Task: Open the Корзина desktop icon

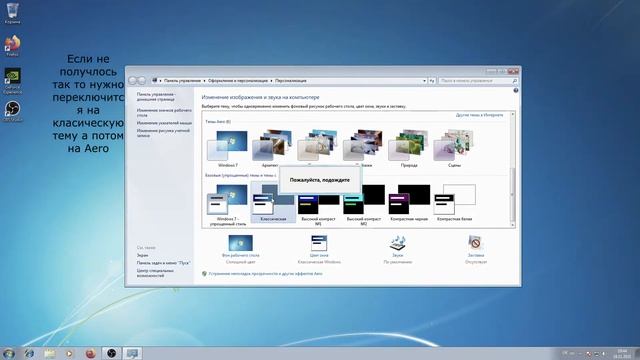Action: point(13,13)
